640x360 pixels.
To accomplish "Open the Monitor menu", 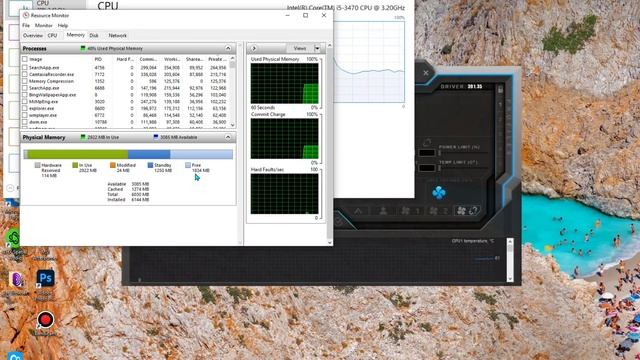I will pyautogui.click(x=43, y=25).
